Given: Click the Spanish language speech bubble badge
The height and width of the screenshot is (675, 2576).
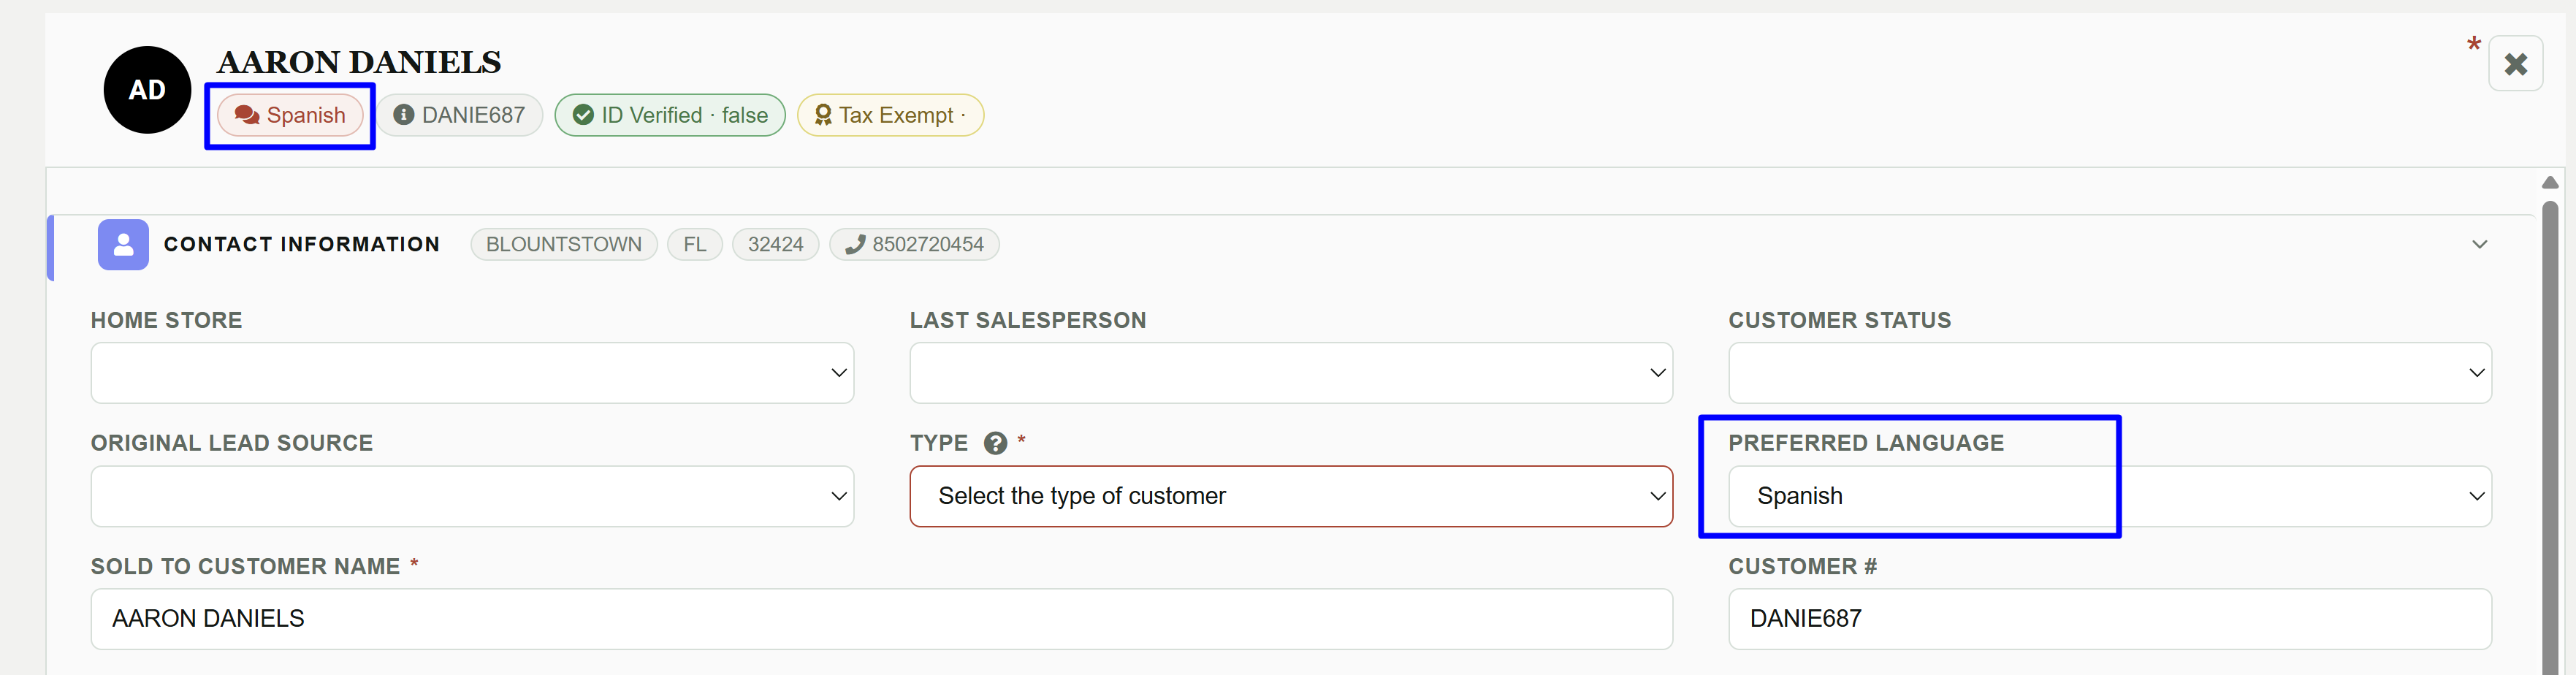Looking at the screenshot, I should [x=290, y=115].
